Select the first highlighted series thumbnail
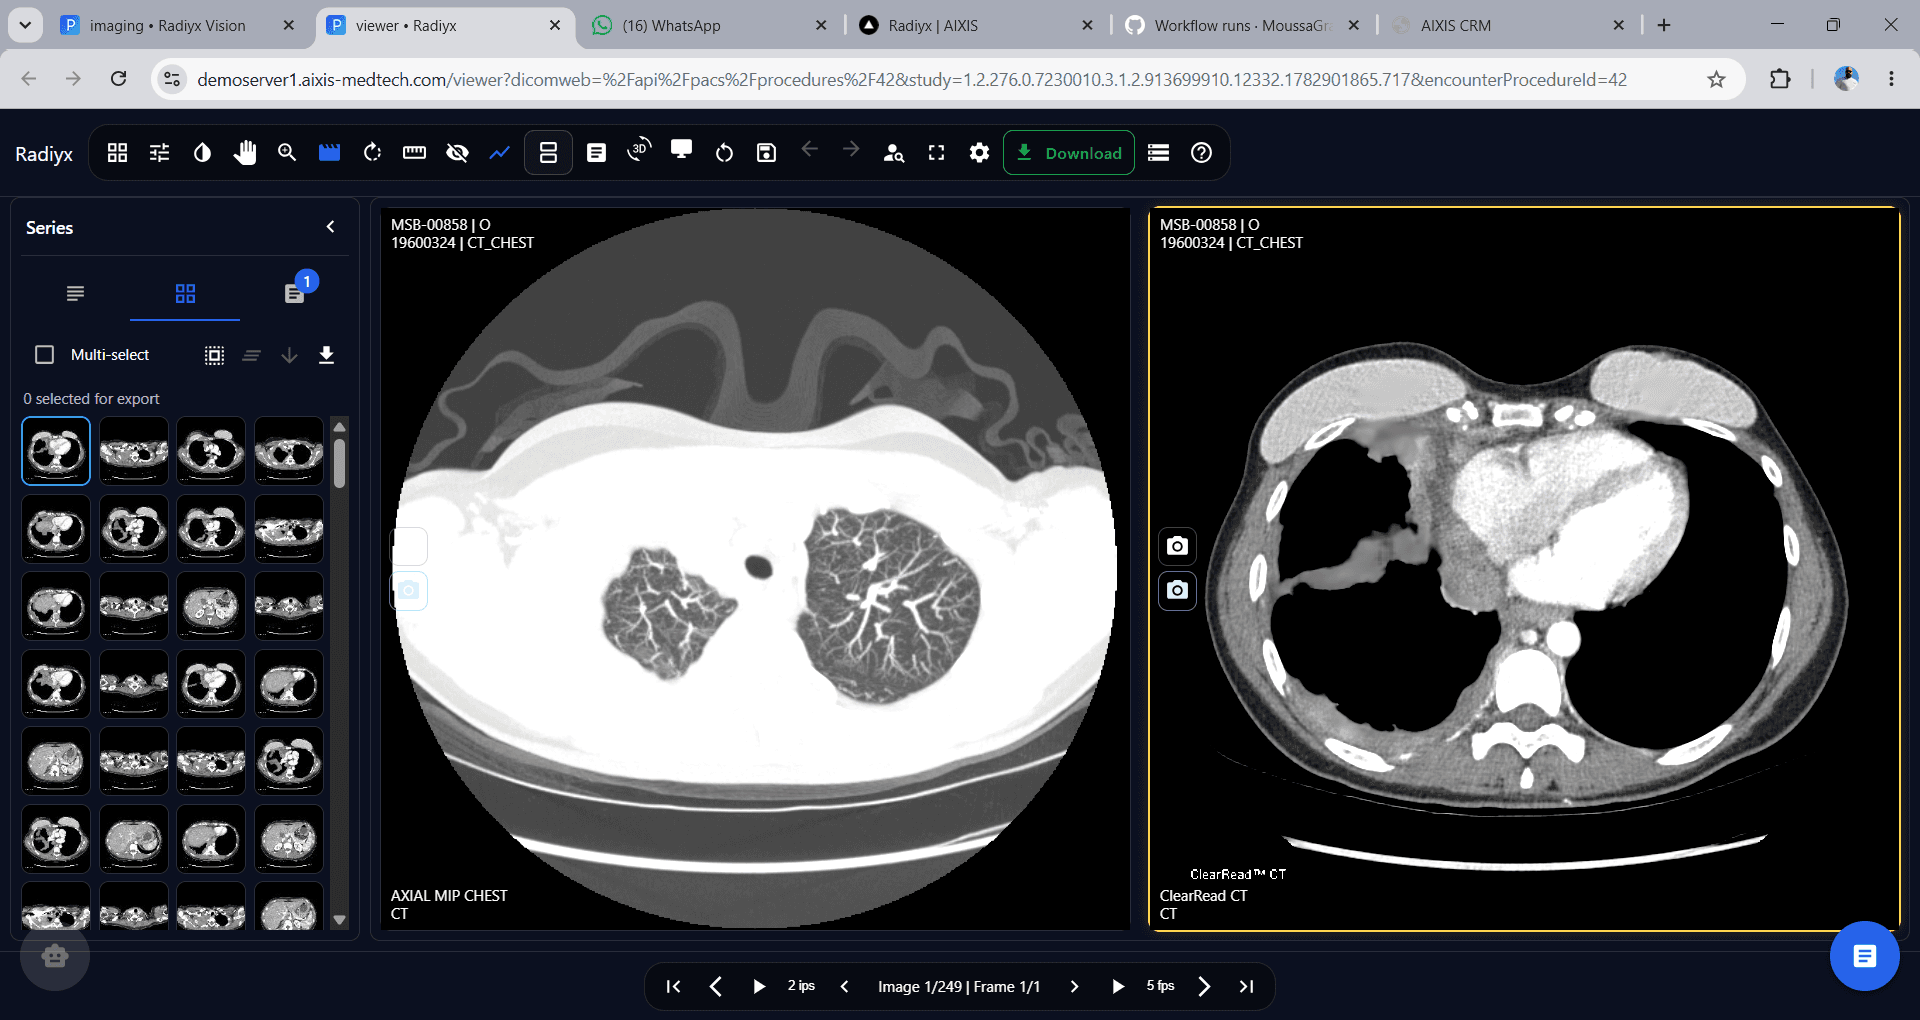The width and height of the screenshot is (1920, 1020). [56, 451]
